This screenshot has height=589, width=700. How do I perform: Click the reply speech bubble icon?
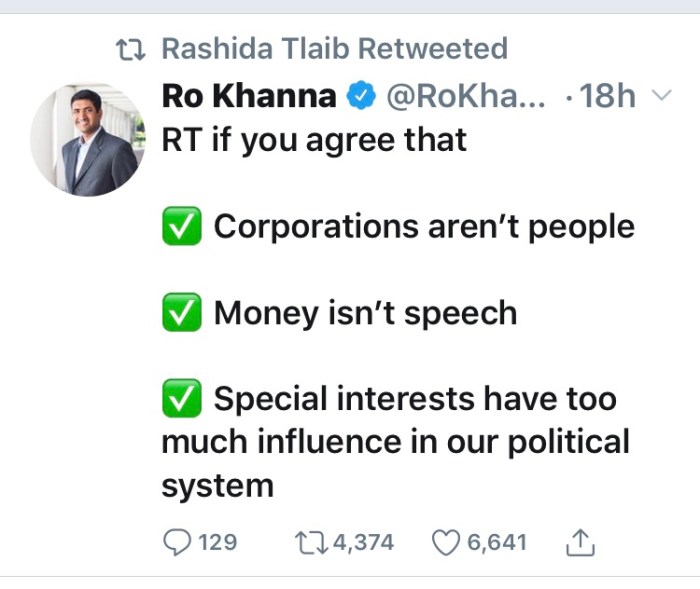(x=177, y=542)
